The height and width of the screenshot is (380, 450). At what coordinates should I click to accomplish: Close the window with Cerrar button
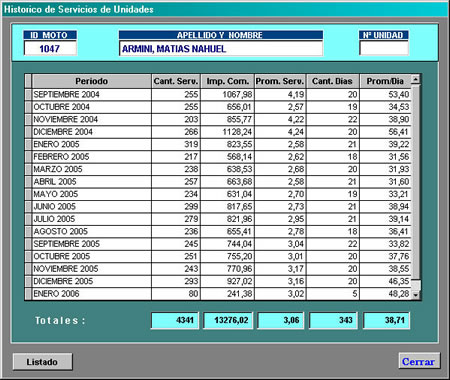[419, 361]
